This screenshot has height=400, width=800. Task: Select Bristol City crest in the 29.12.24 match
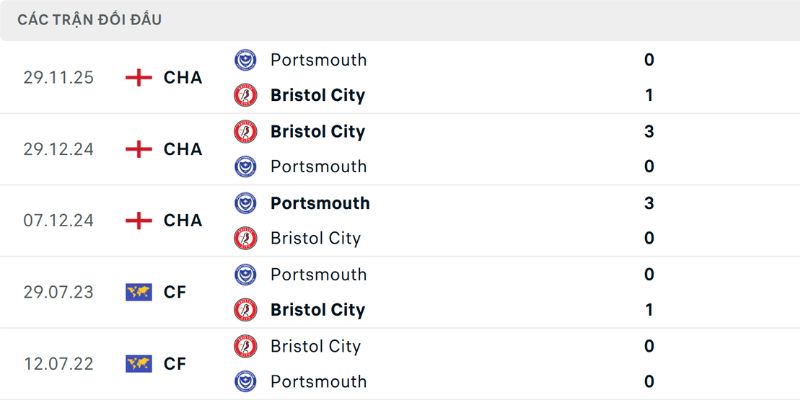[x=245, y=132]
